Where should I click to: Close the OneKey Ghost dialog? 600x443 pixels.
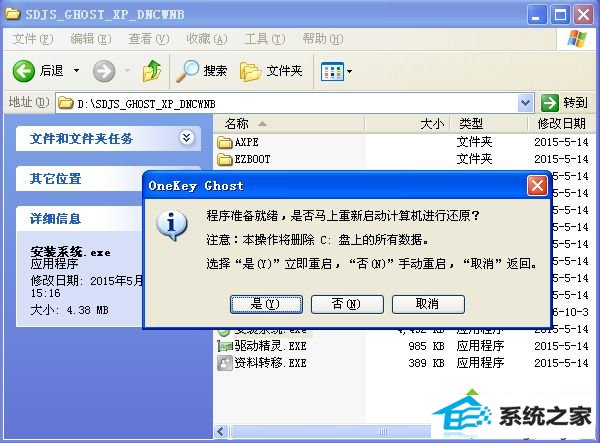(x=537, y=186)
